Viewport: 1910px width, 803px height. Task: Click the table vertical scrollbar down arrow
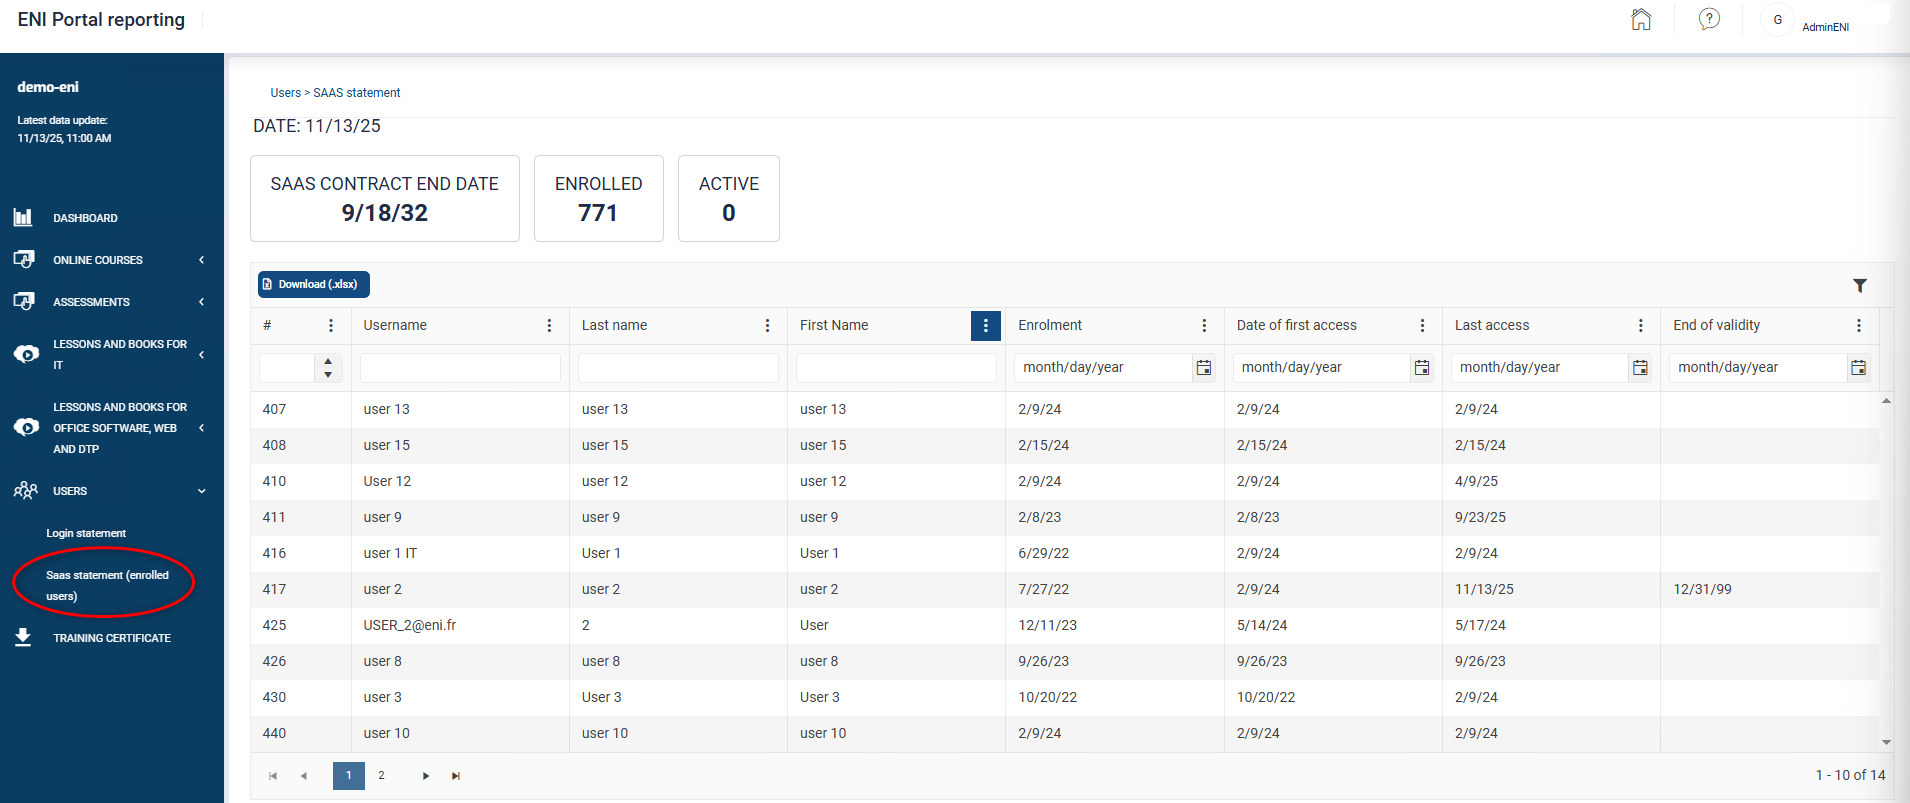[x=1886, y=742]
